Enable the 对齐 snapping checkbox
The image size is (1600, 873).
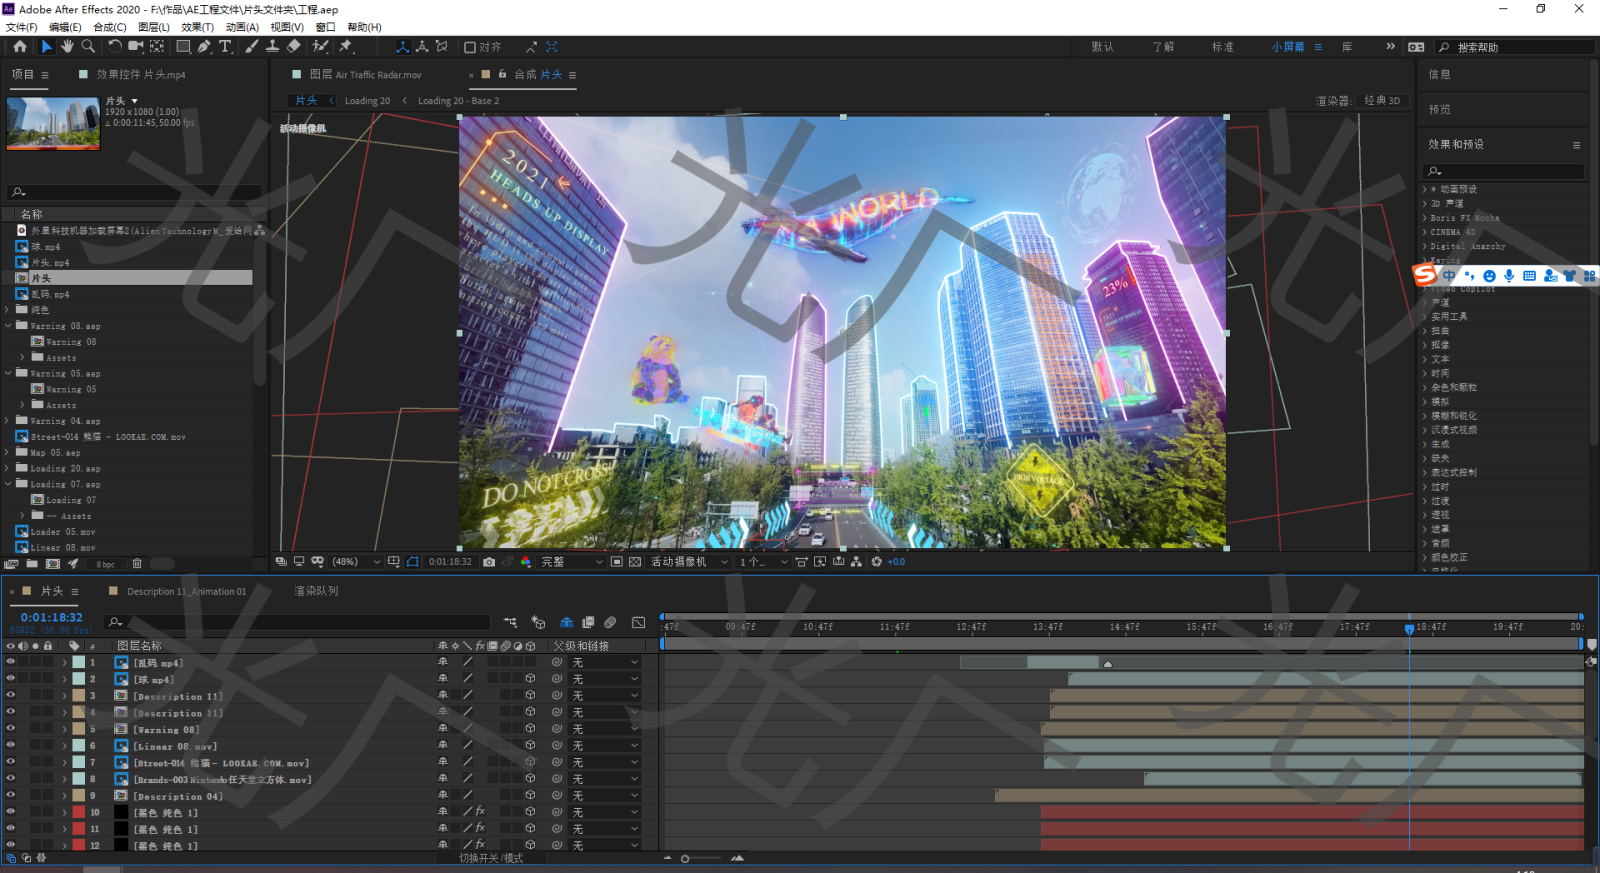click(470, 47)
